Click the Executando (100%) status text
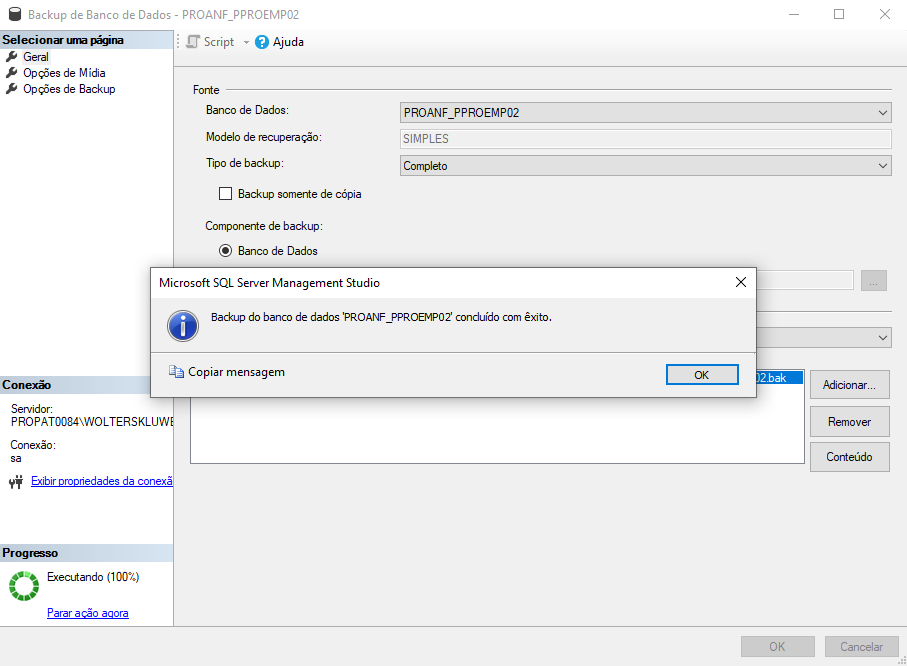Screen dimensions: 907x666 (93, 577)
